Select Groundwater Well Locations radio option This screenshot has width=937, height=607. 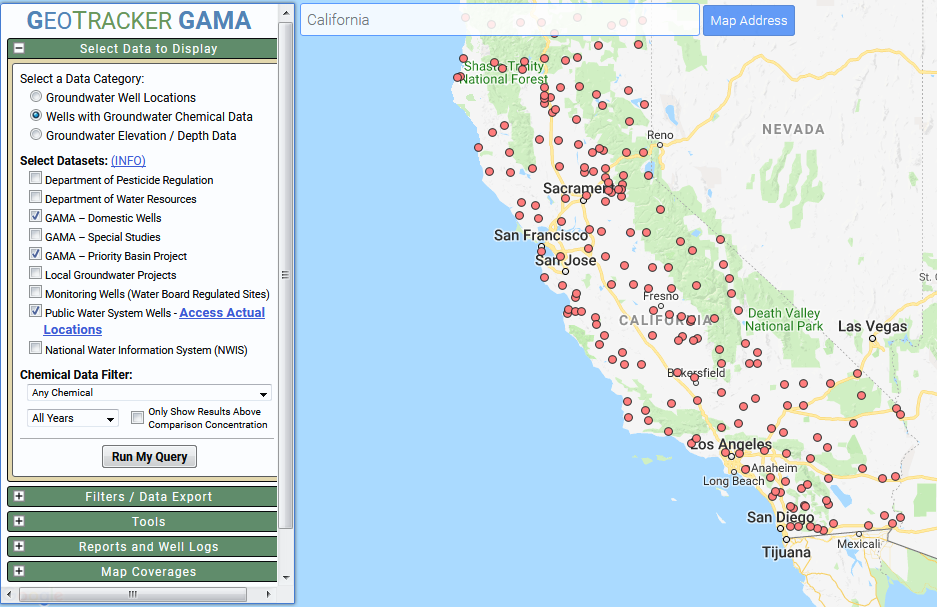[x=36, y=98]
